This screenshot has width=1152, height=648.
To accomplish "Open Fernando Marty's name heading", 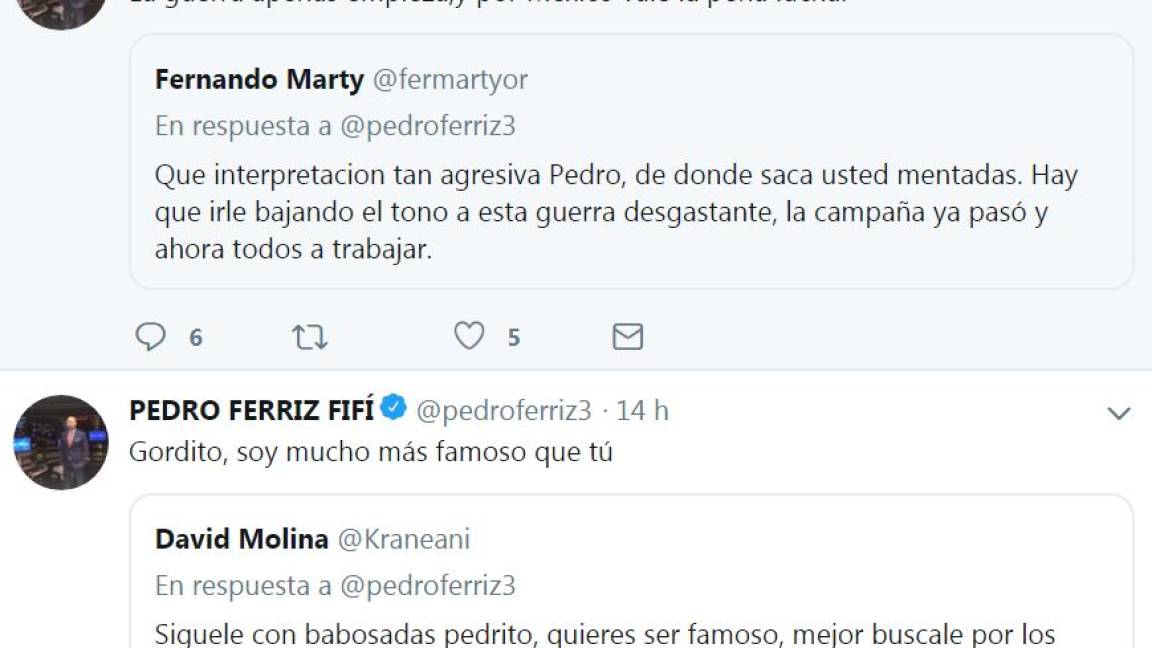I will tap(261, 81).
